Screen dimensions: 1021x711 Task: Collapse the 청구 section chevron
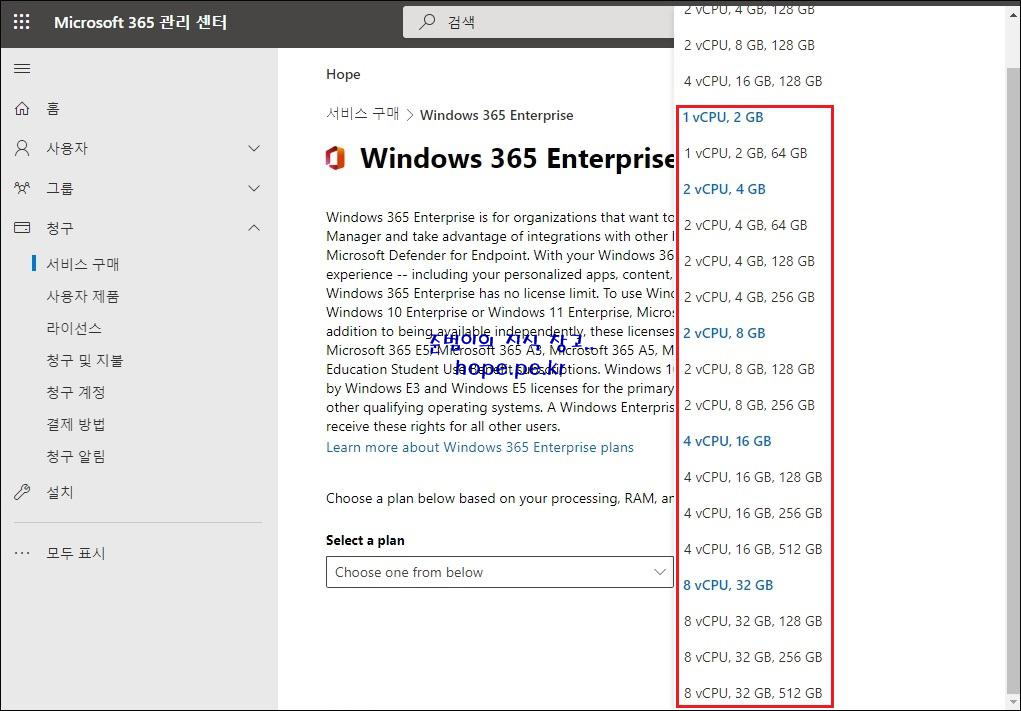coord(255,228)
